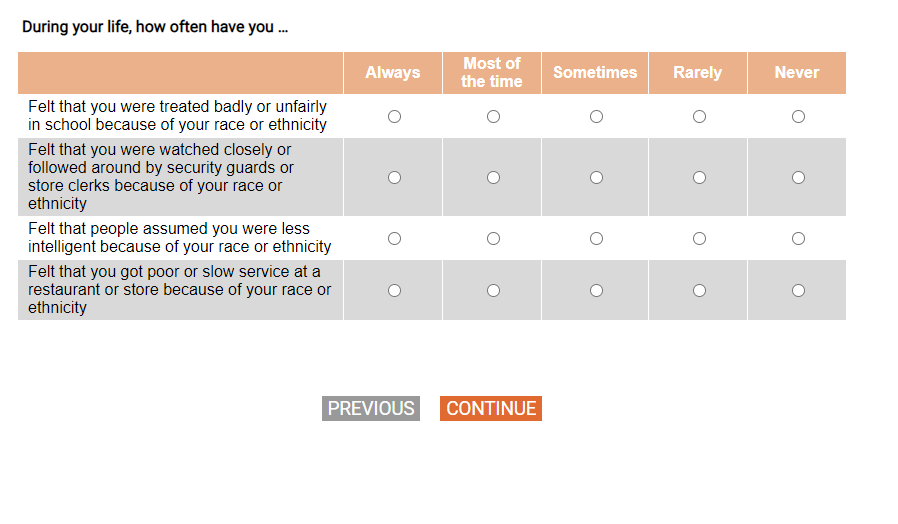Select Sometimes for watched by store clerks
Image resolution: width=898 pixels, height=524 pixels.
pyautogui.click(x=596, y=178)
